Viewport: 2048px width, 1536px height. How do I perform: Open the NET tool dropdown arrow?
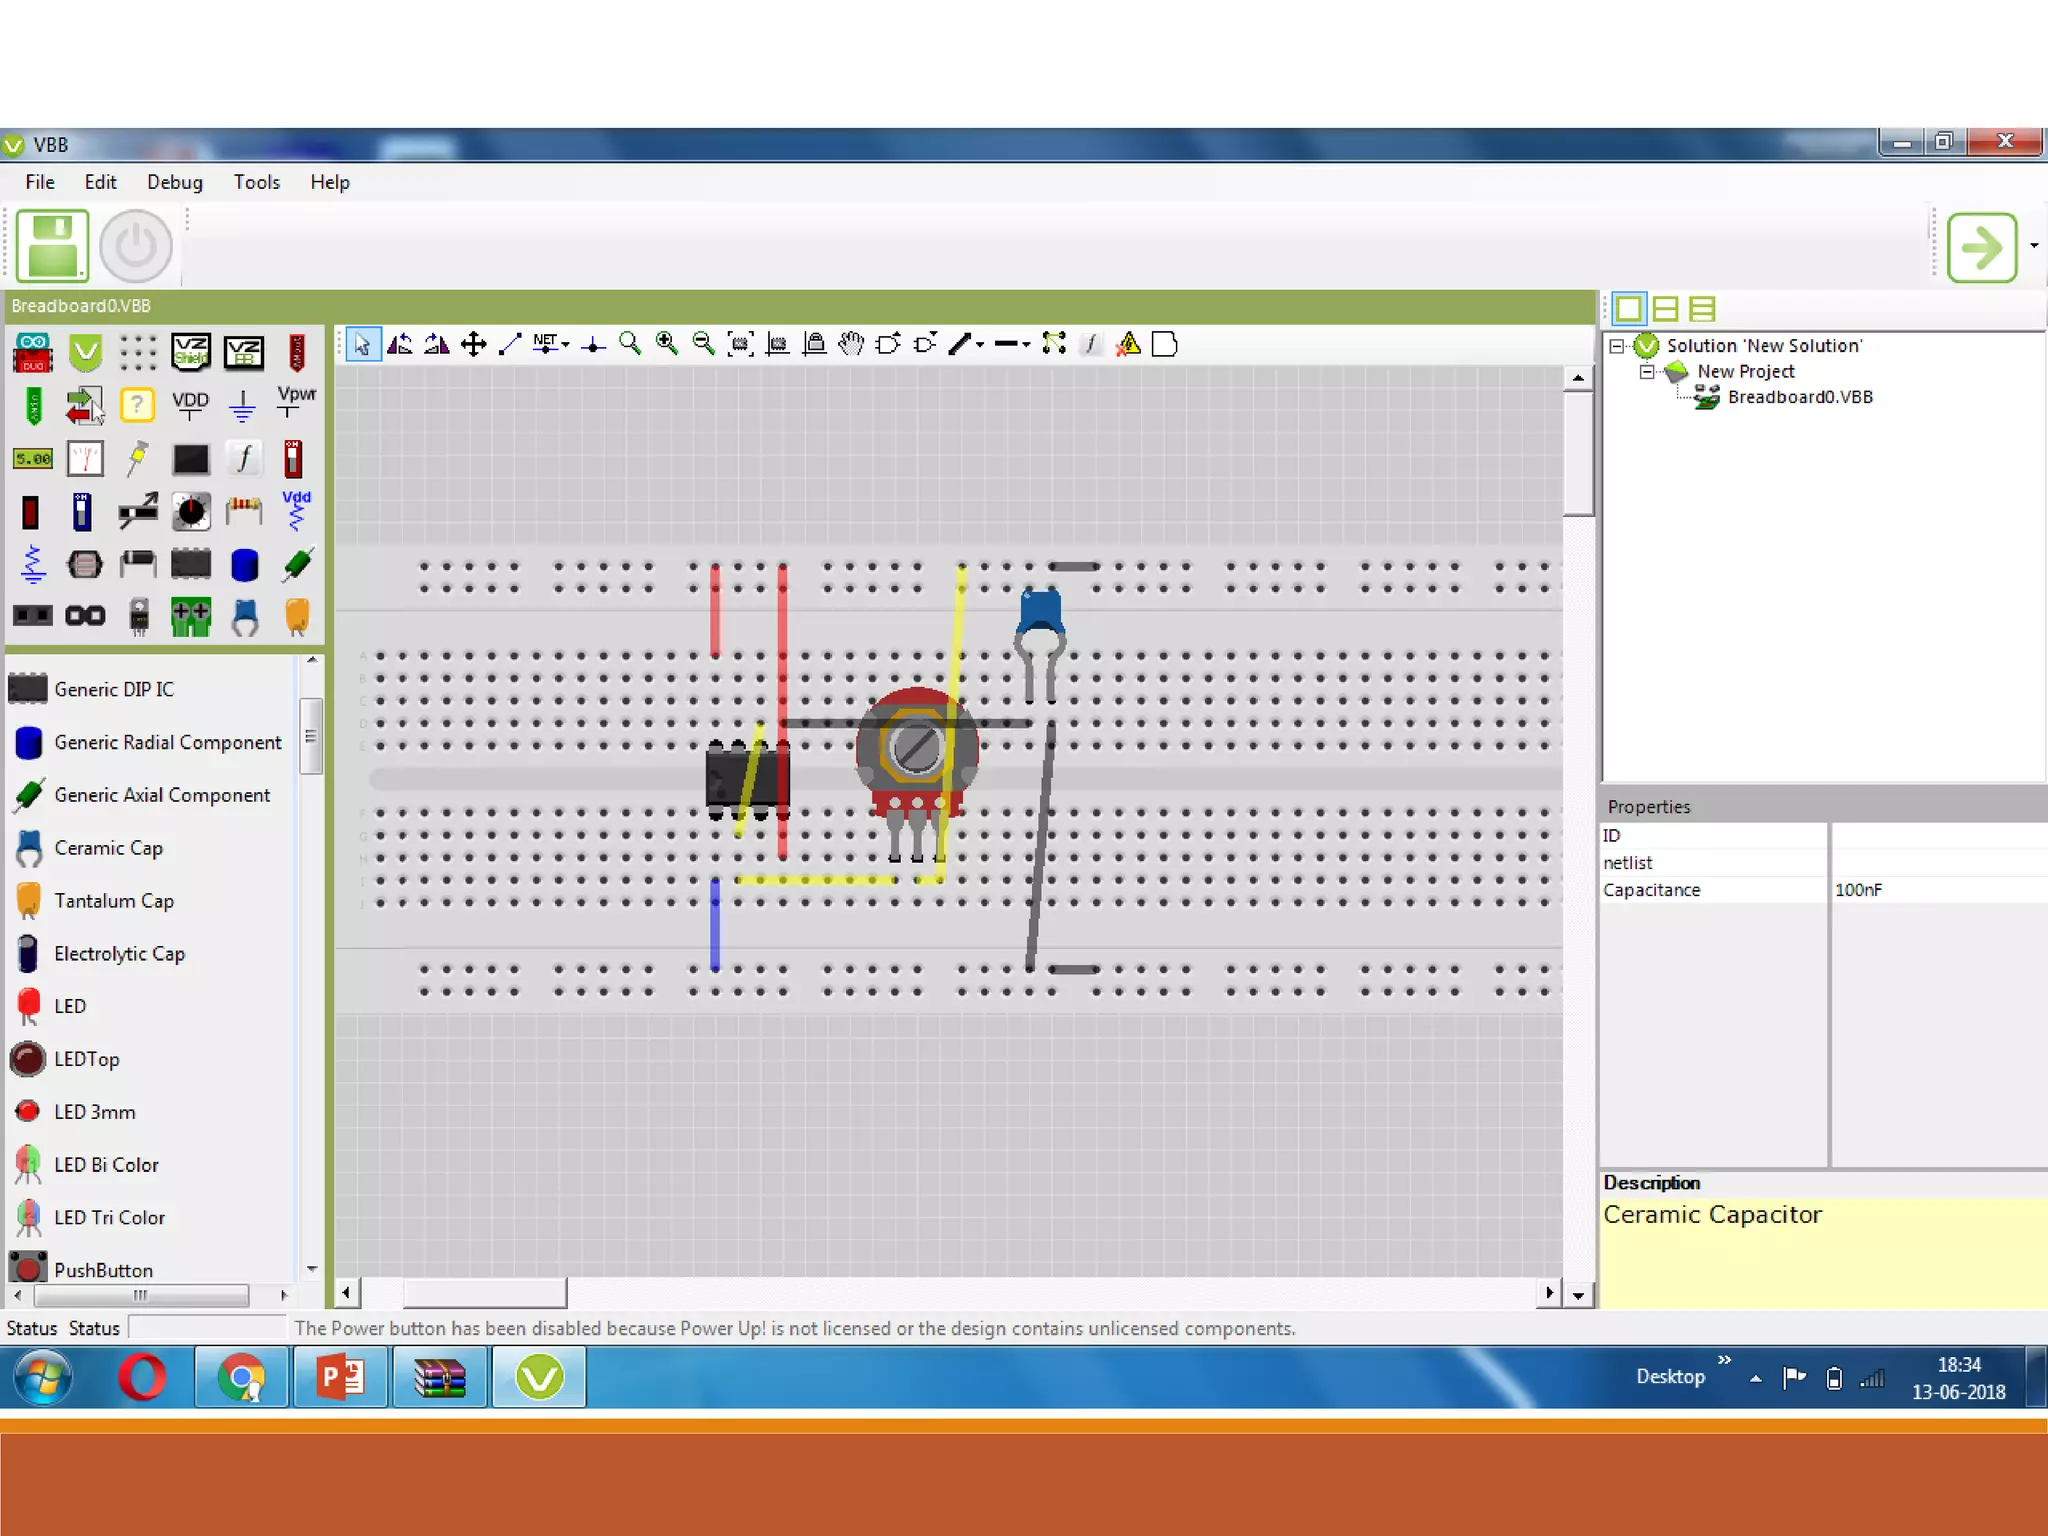tap(566, 345)
